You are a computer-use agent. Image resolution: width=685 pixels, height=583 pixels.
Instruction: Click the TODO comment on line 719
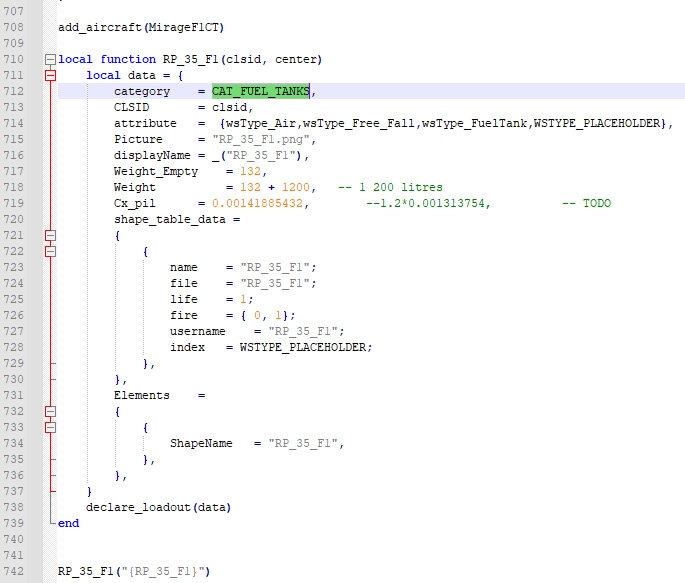pyautogui.click(x=587, y=204)
